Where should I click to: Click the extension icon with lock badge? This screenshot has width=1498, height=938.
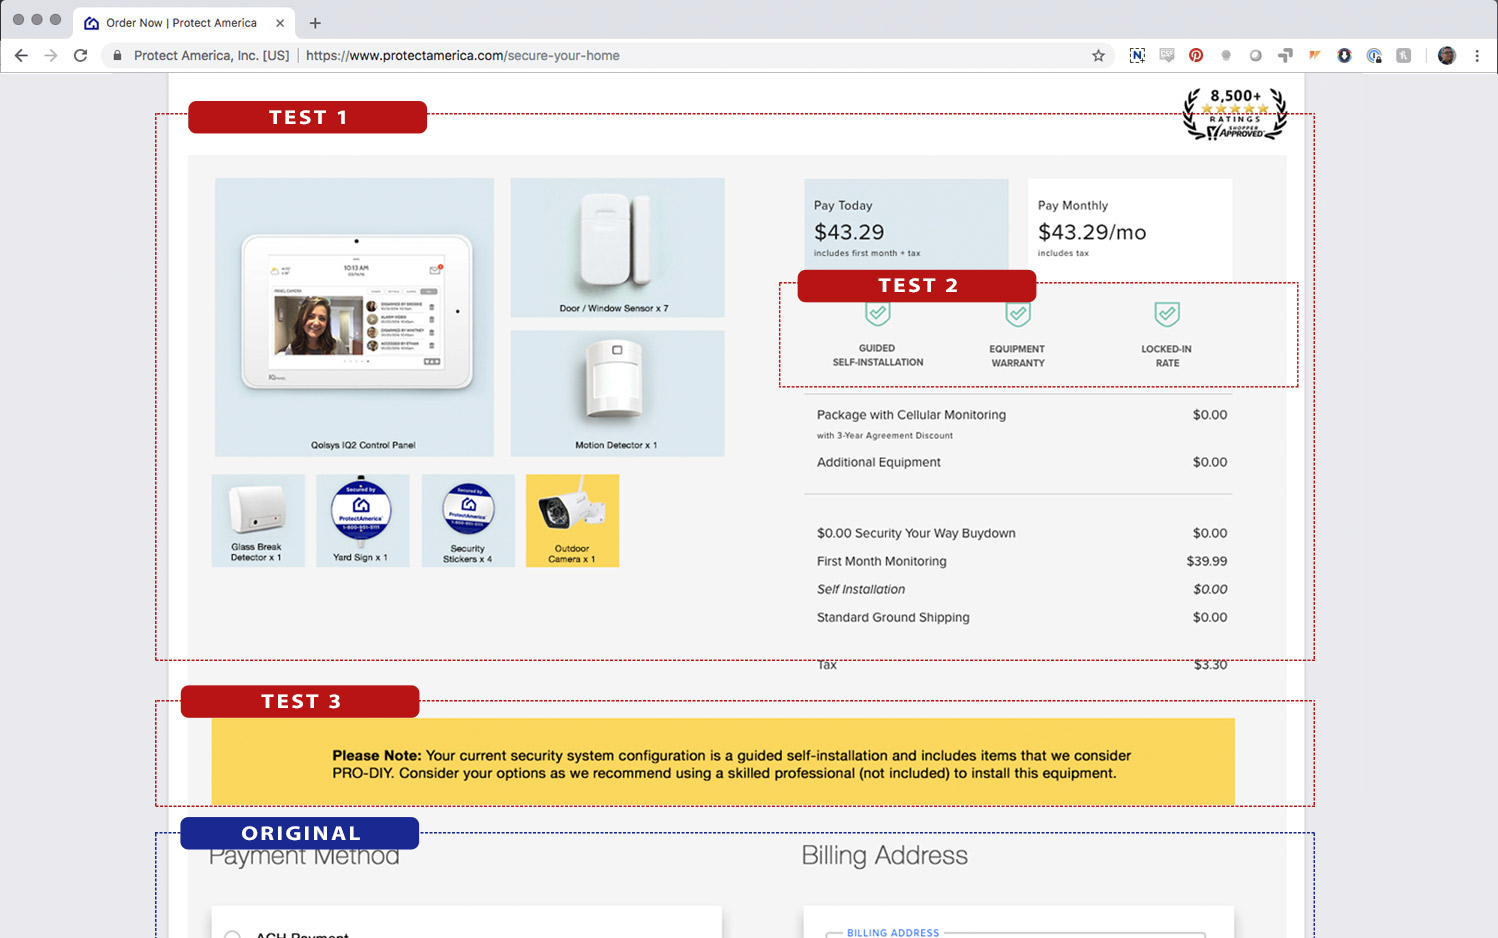pyautogui.click(x=1374, y=56)
